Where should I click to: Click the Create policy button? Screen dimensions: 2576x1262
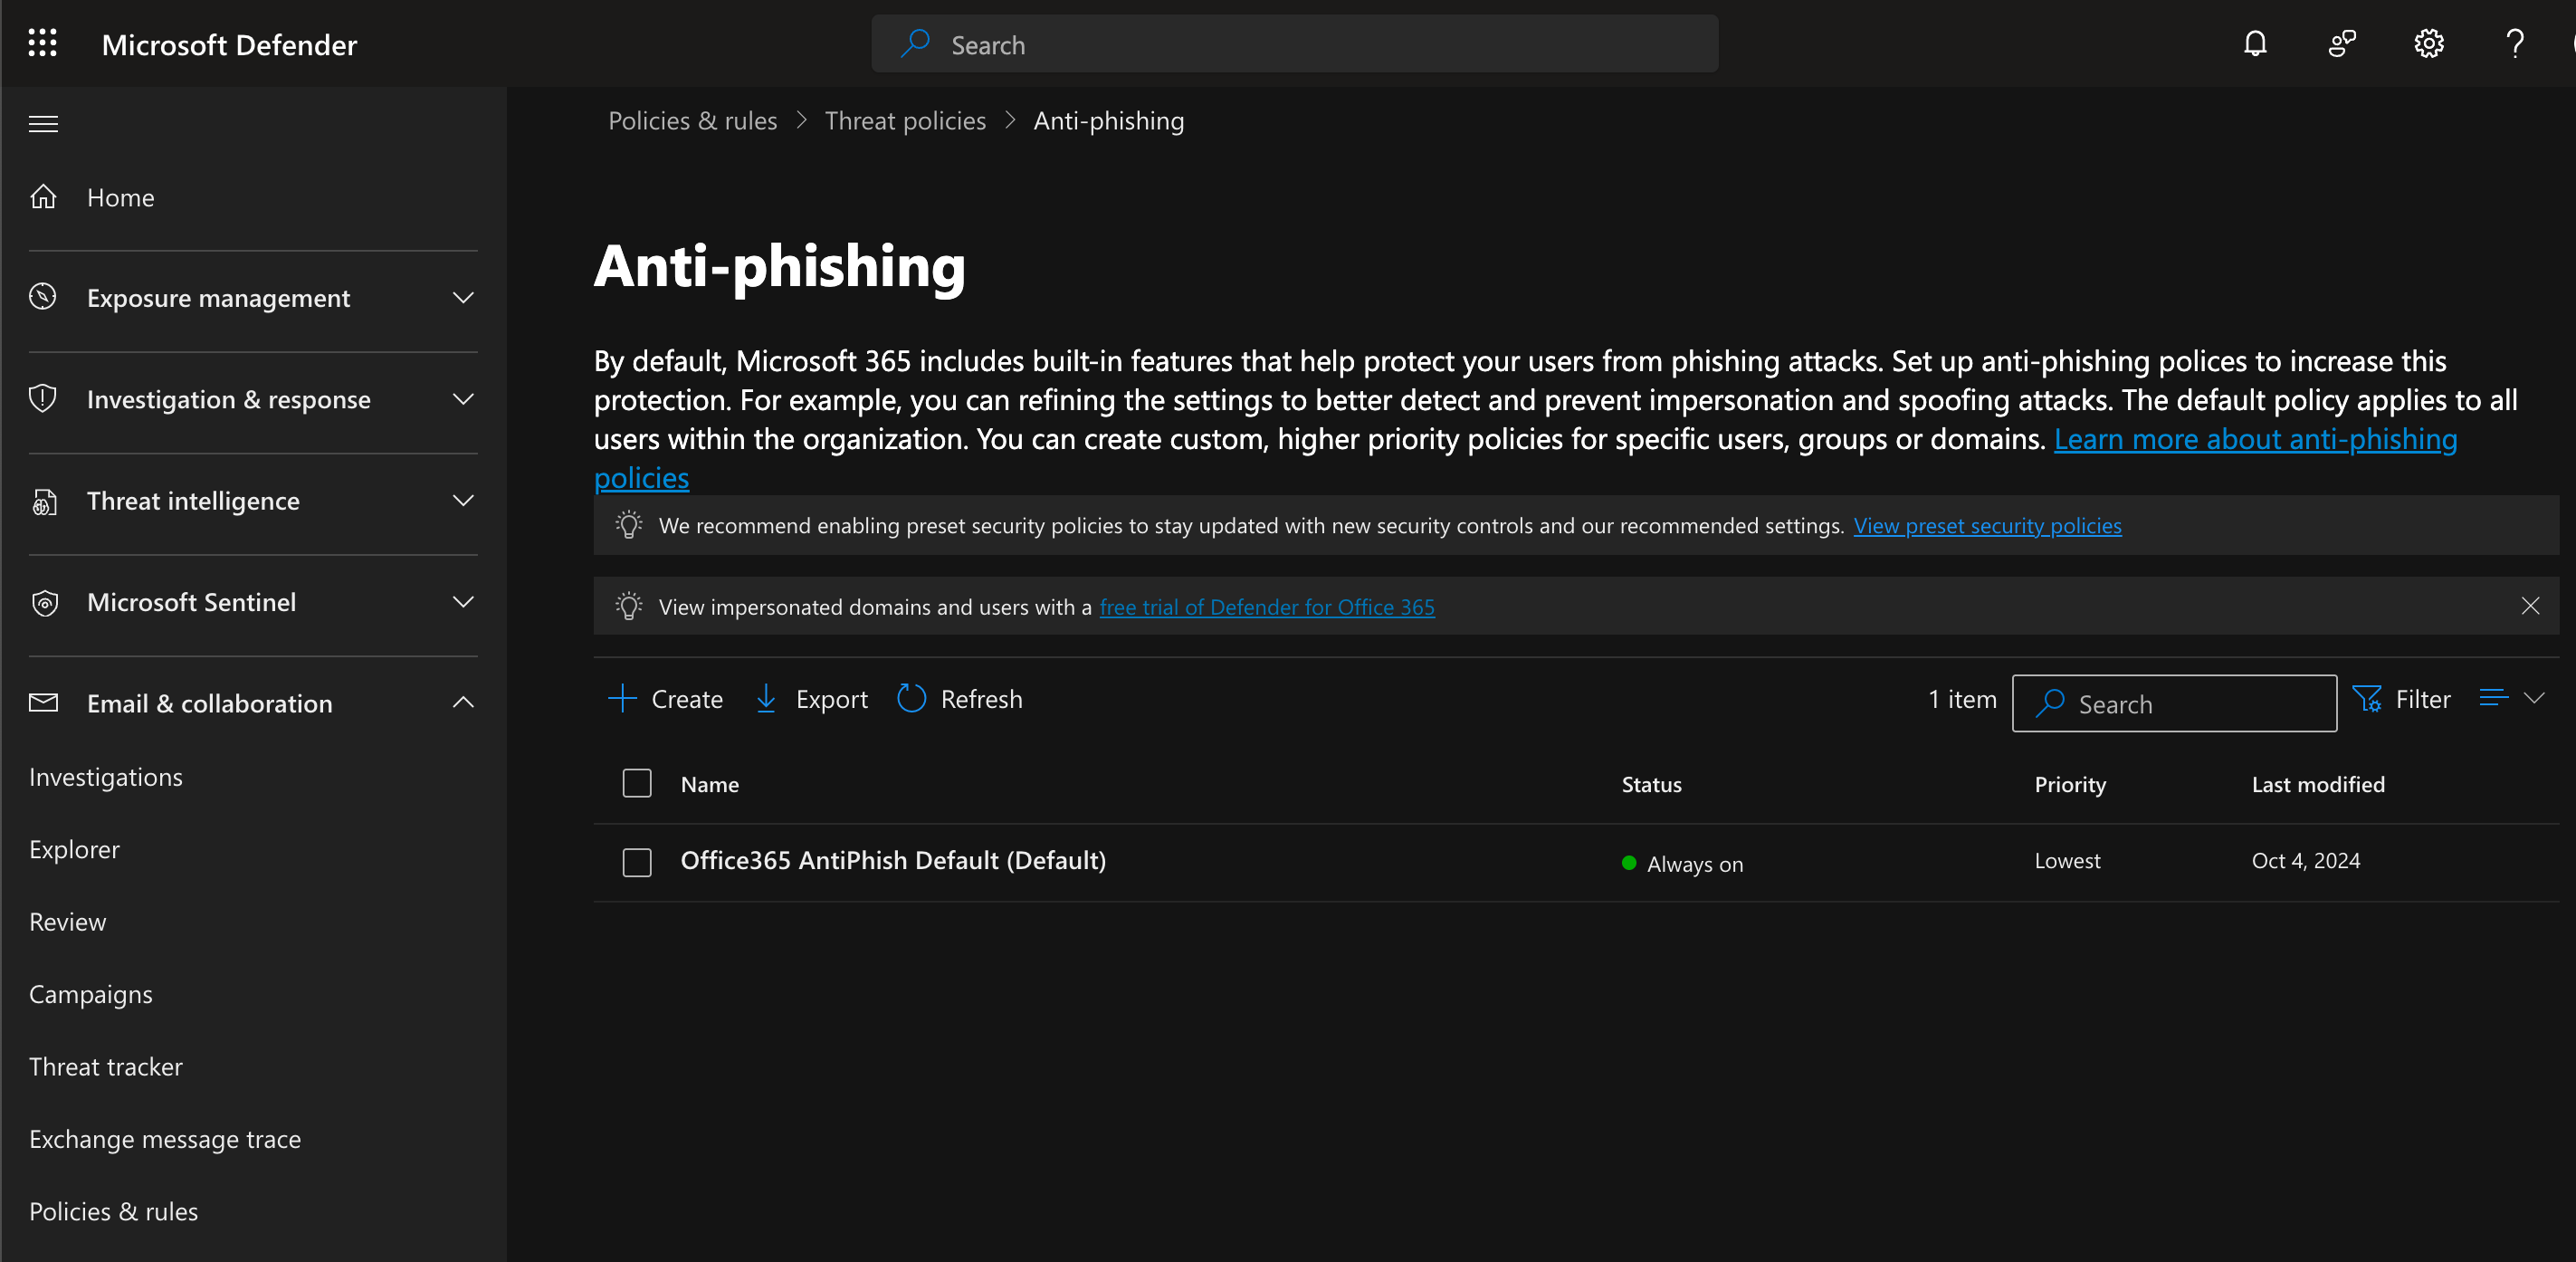(665, 699)
